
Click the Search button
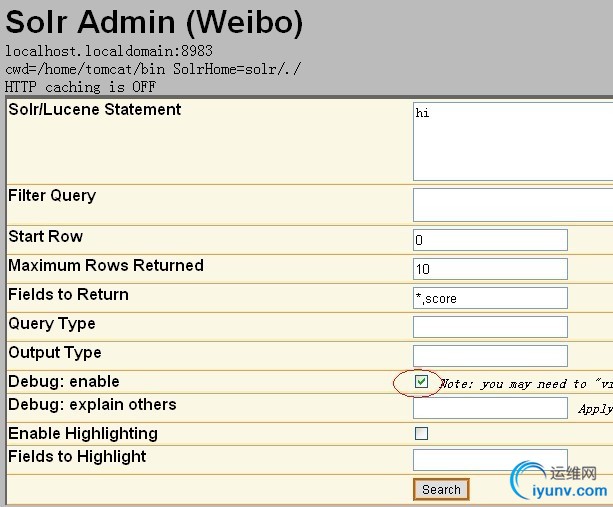[x=441, y=489]
